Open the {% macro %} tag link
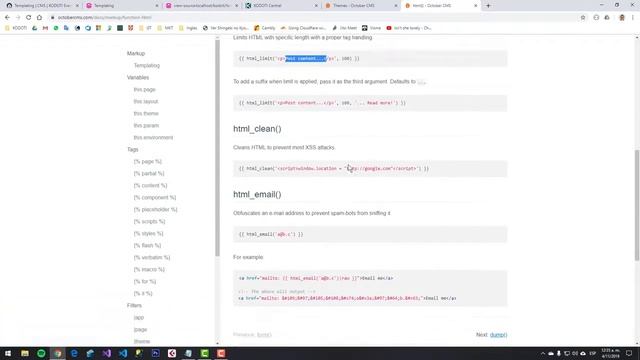640x360 pixels. coord(149,269)
